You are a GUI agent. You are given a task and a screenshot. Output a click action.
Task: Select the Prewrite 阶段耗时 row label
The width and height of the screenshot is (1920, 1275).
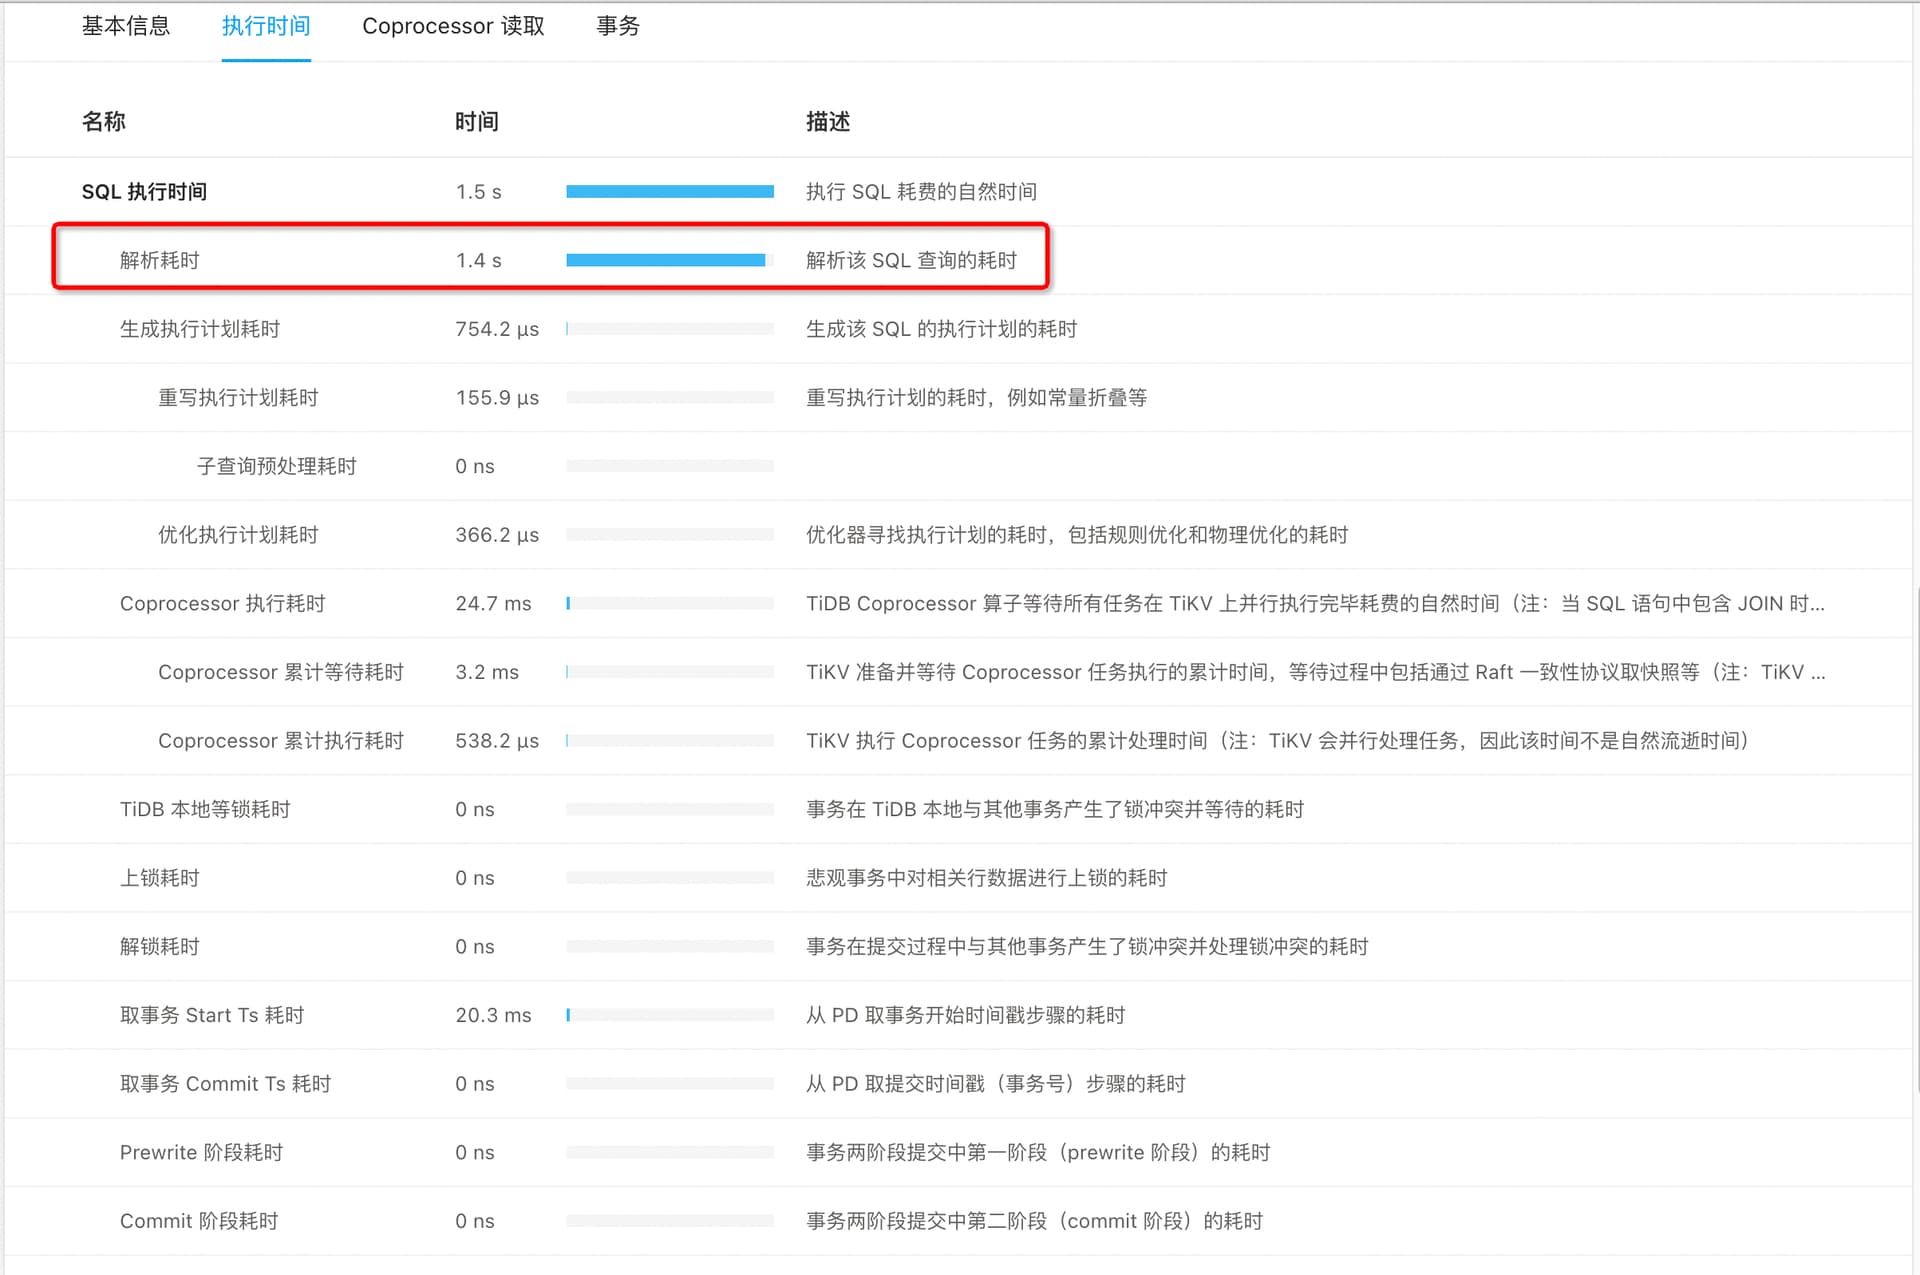coord(201,1152)
